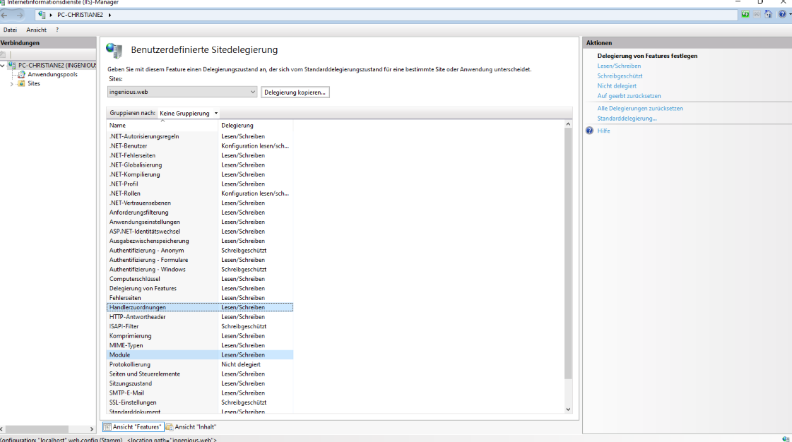Select SSL-Einstellungen row
The width and height of the screenshot is (792, 442).
pyautogui.click(x=200, y=403)
